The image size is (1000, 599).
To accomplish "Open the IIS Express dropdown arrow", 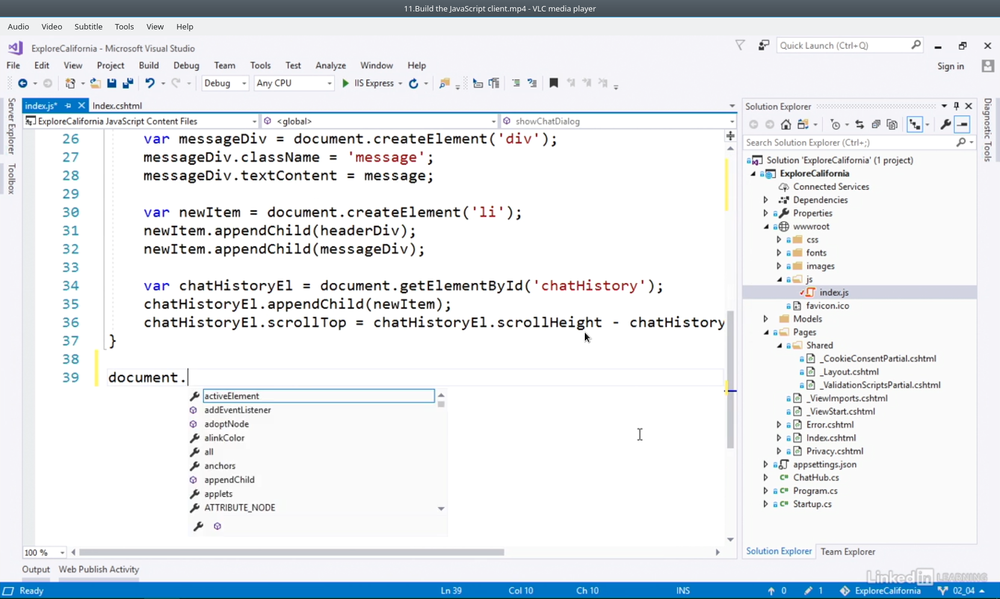I will coord(400,84).
